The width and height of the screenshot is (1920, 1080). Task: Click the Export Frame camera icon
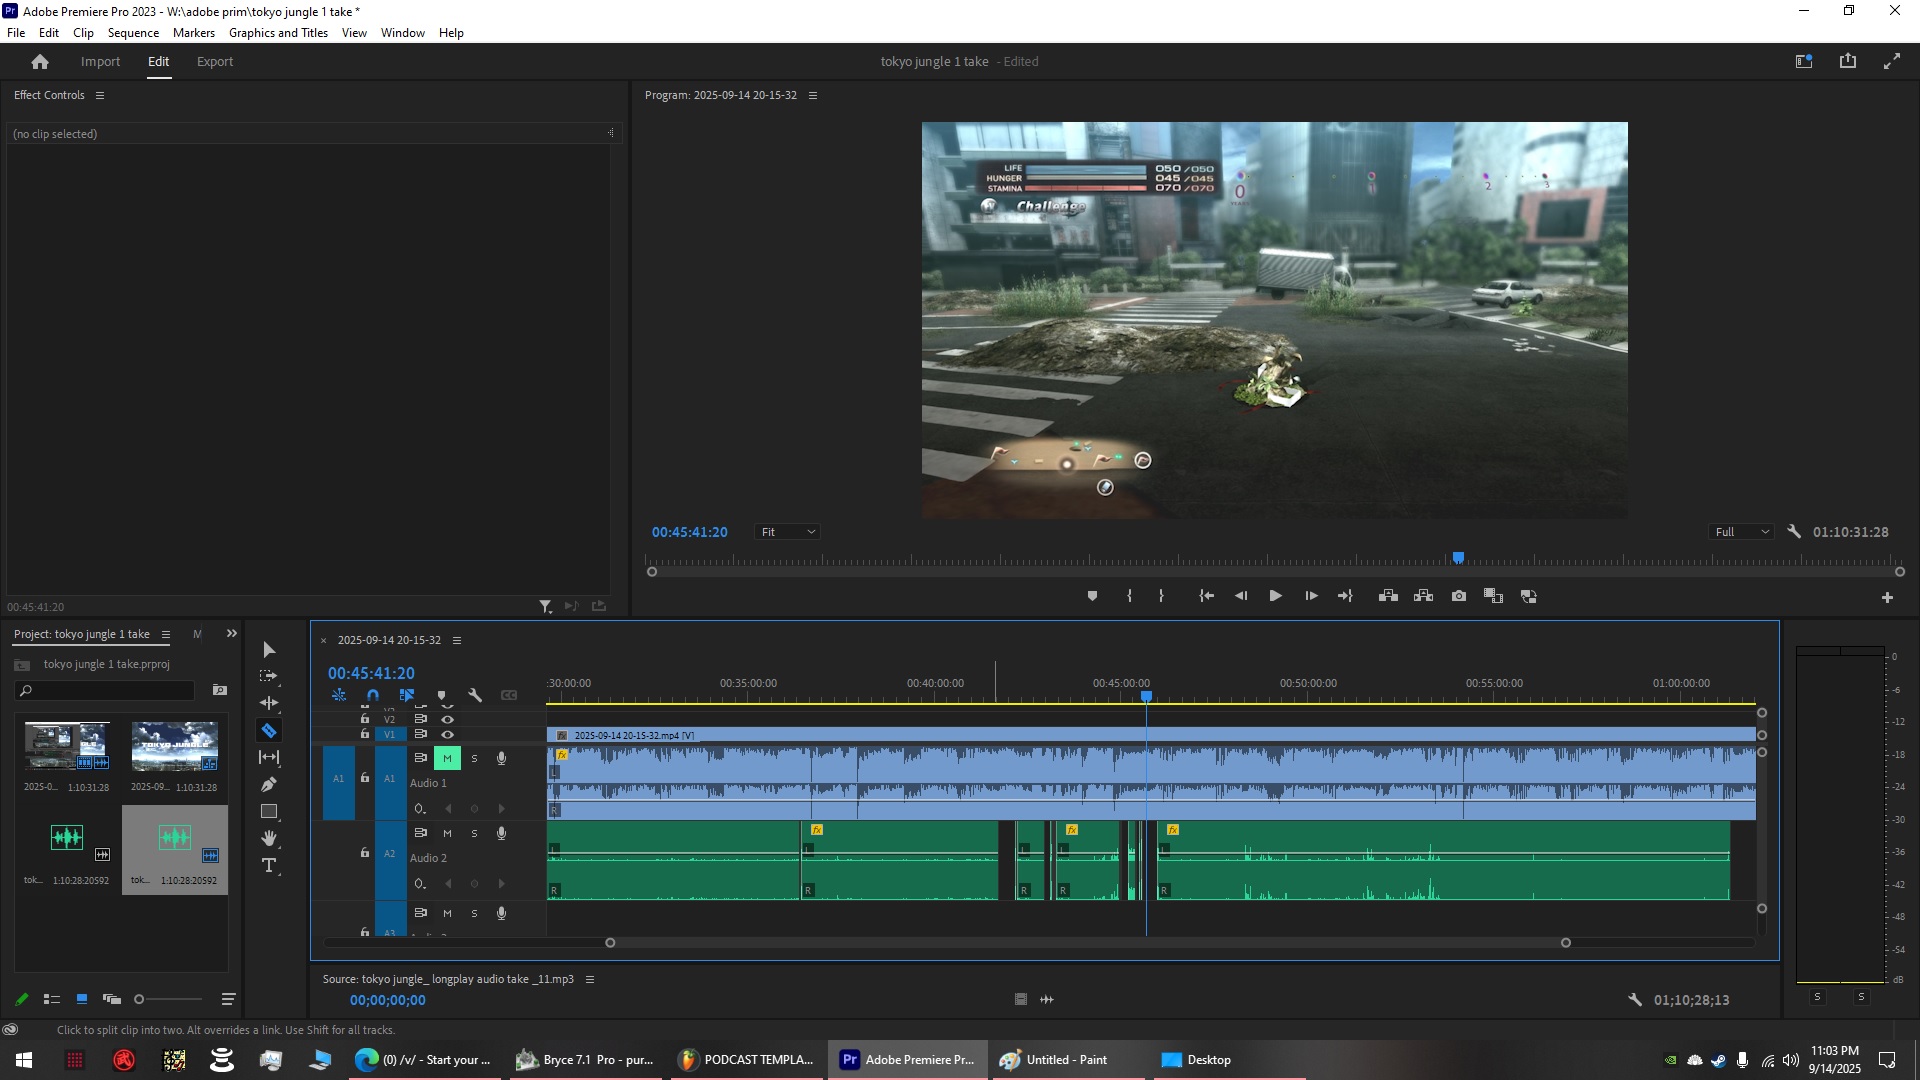point(1459,596)
